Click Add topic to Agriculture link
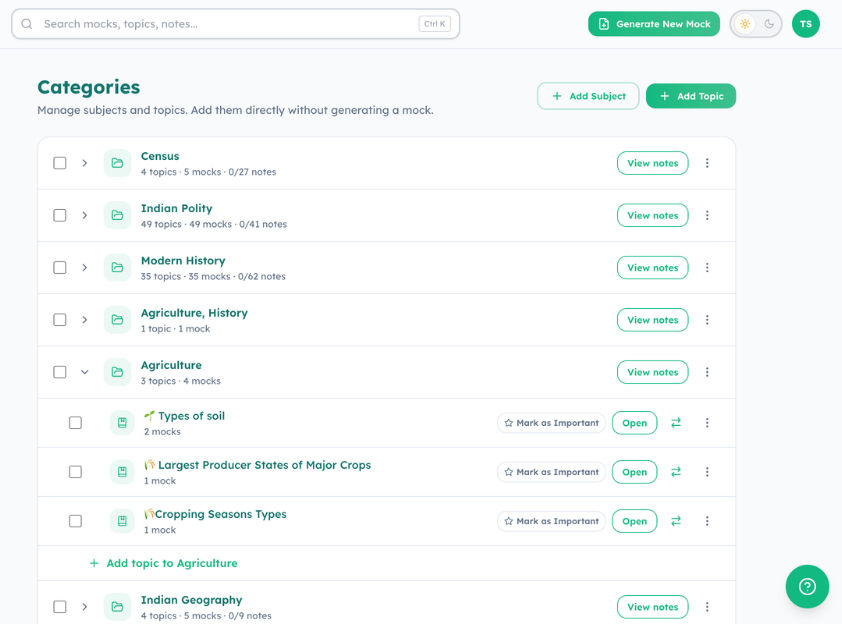842x624 pixels. point(163,563)
